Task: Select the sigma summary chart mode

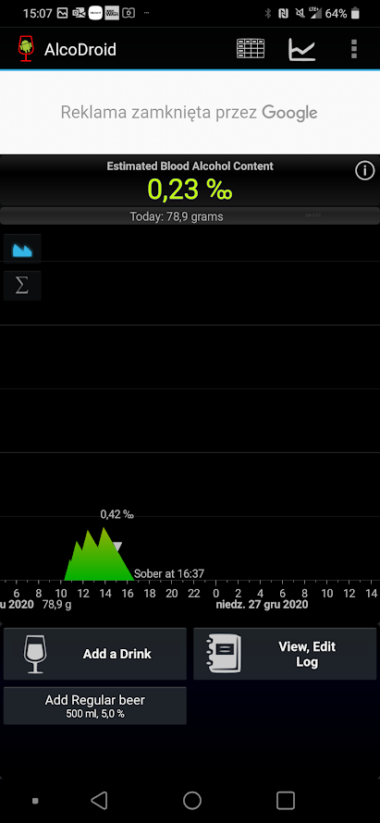Action: (22, 286)
